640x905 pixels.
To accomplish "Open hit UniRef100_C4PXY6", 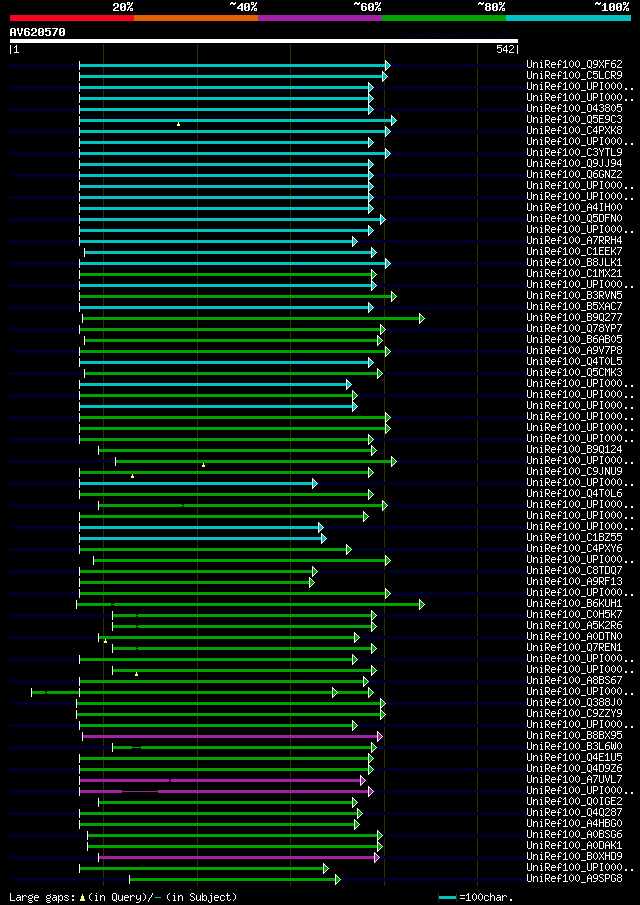I will pos(574,548).
